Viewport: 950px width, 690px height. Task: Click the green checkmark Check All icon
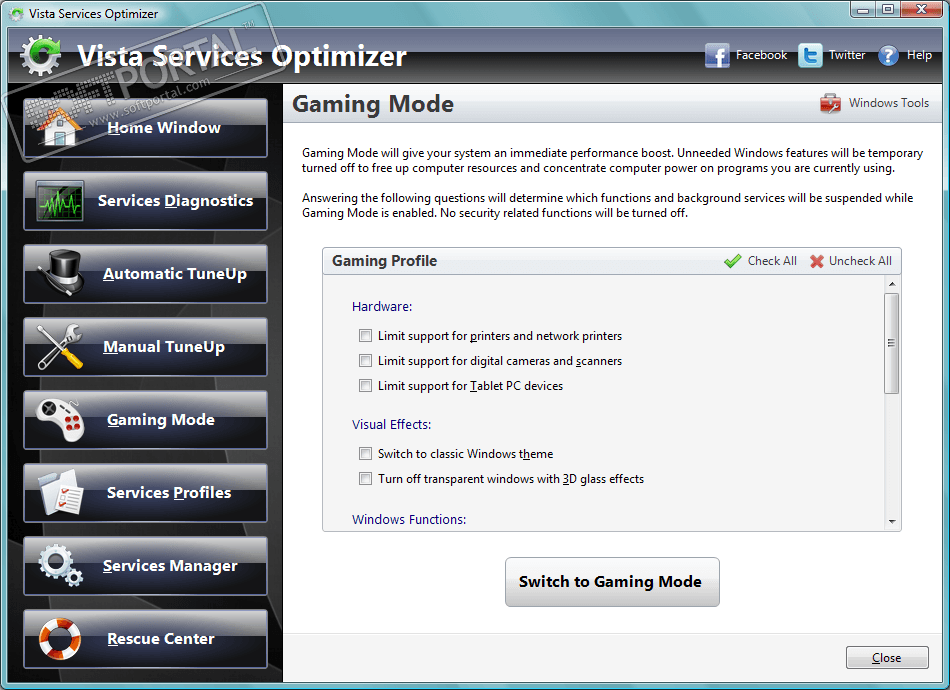(x=732, y=261)
